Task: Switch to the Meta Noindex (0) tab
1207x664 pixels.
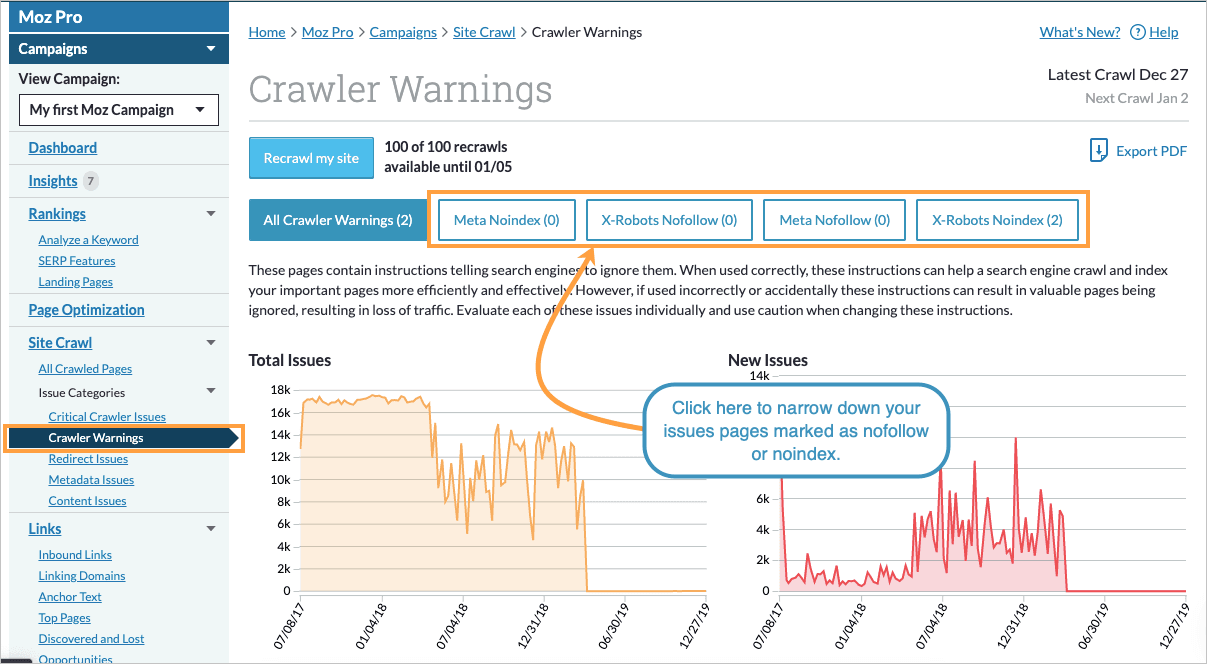Action: [x=506, y=220]
